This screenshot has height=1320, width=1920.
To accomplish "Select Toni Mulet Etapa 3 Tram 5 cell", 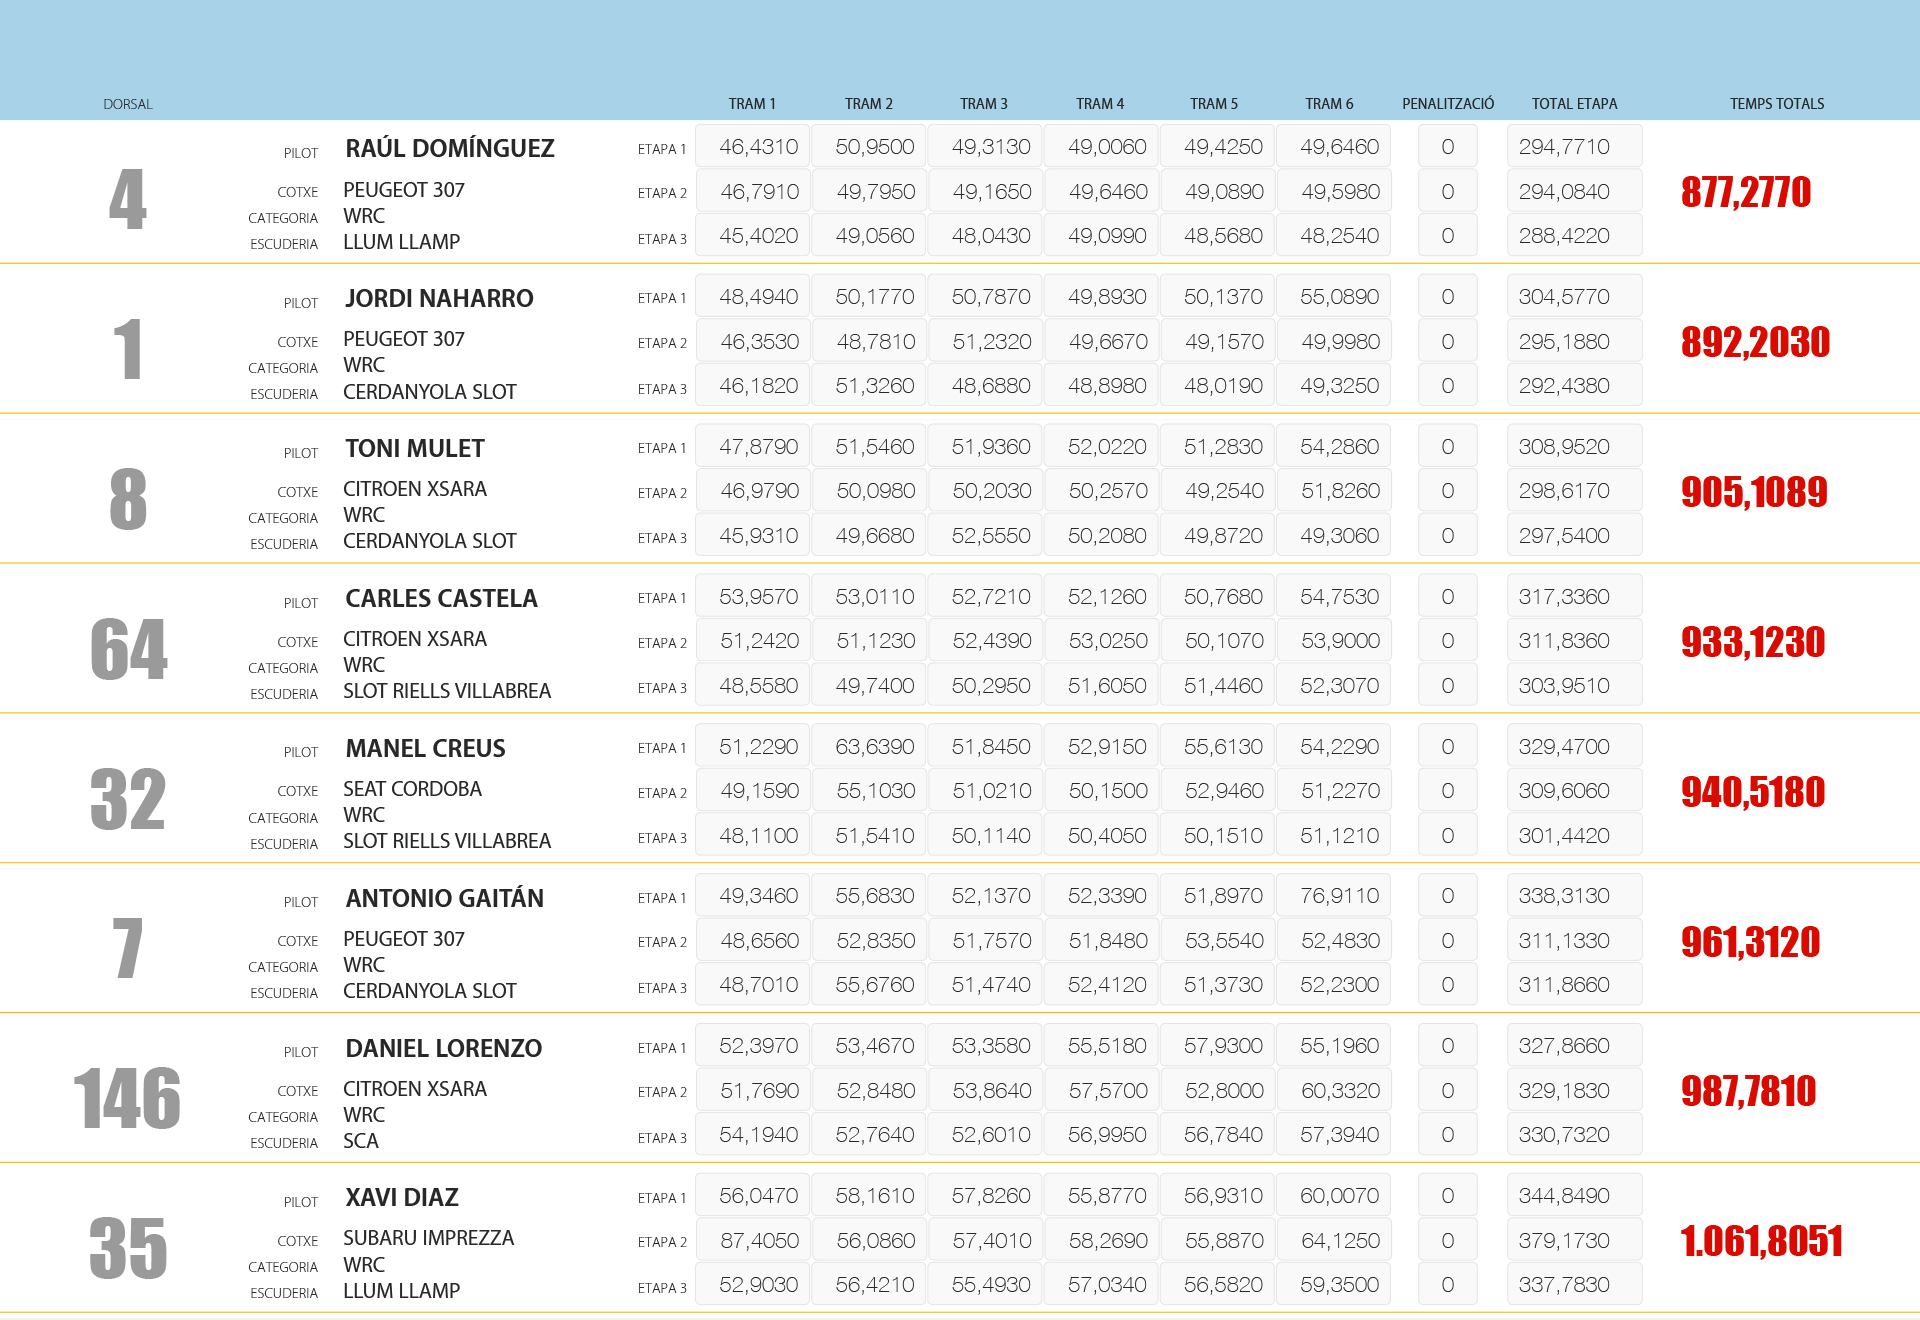I will [x=1223, y=536].
